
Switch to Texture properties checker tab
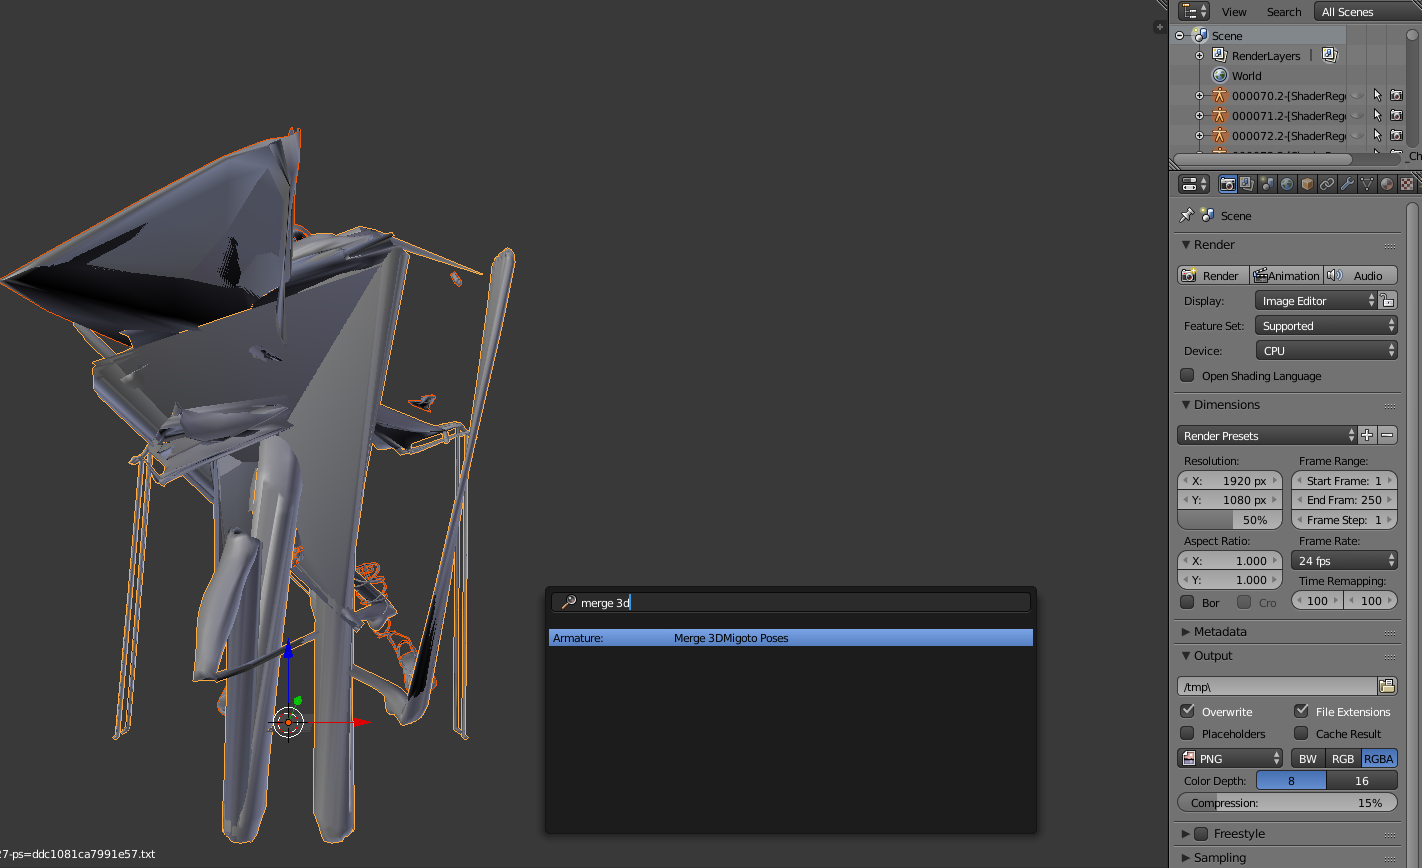(1407, 184)
